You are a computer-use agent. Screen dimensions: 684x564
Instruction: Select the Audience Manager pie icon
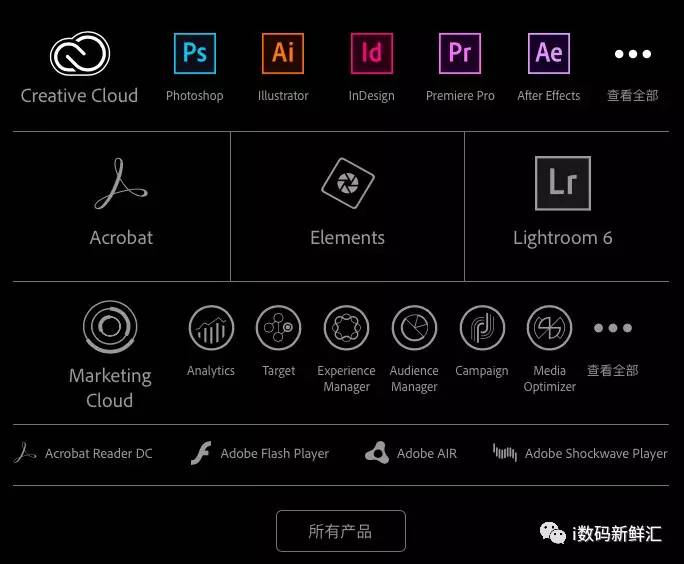(x=414, y=328)
